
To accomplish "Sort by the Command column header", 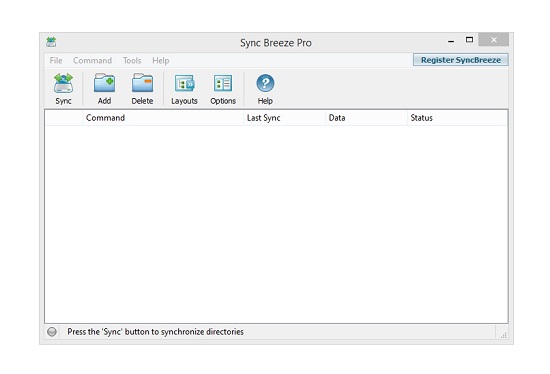I will pyautogui.click(x=163, y=118).
